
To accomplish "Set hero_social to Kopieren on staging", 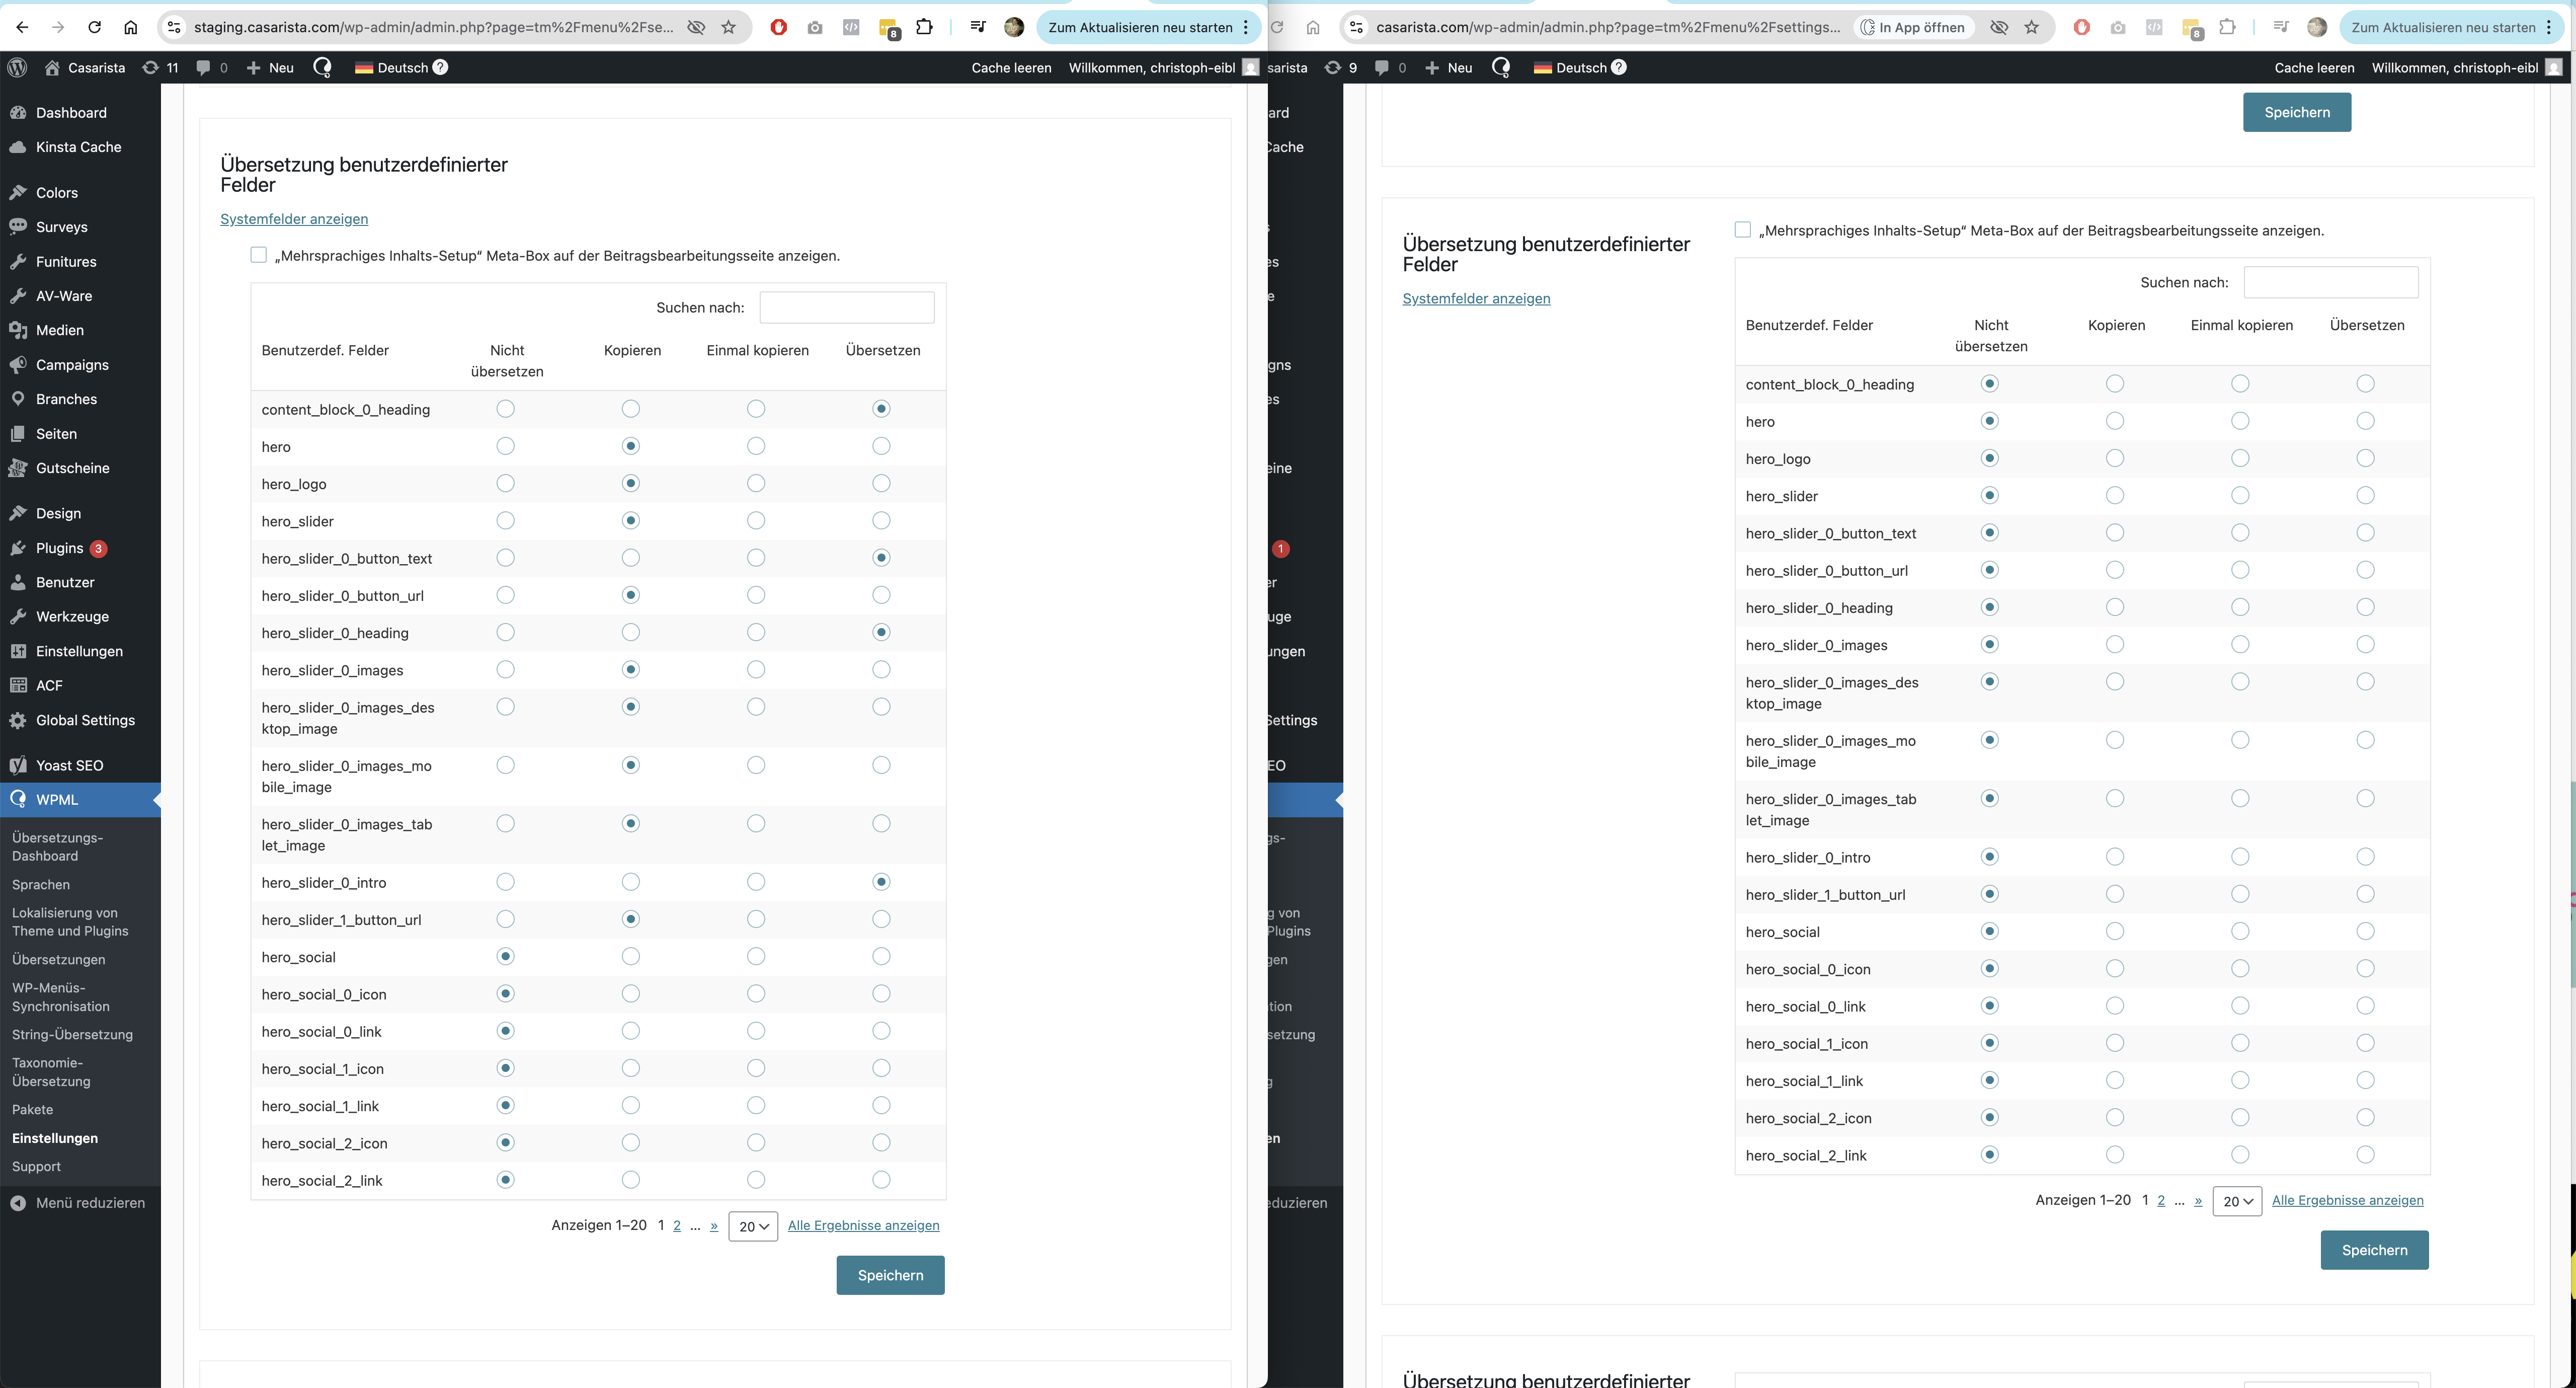I will pyautogui.click(x=631, y=957).
